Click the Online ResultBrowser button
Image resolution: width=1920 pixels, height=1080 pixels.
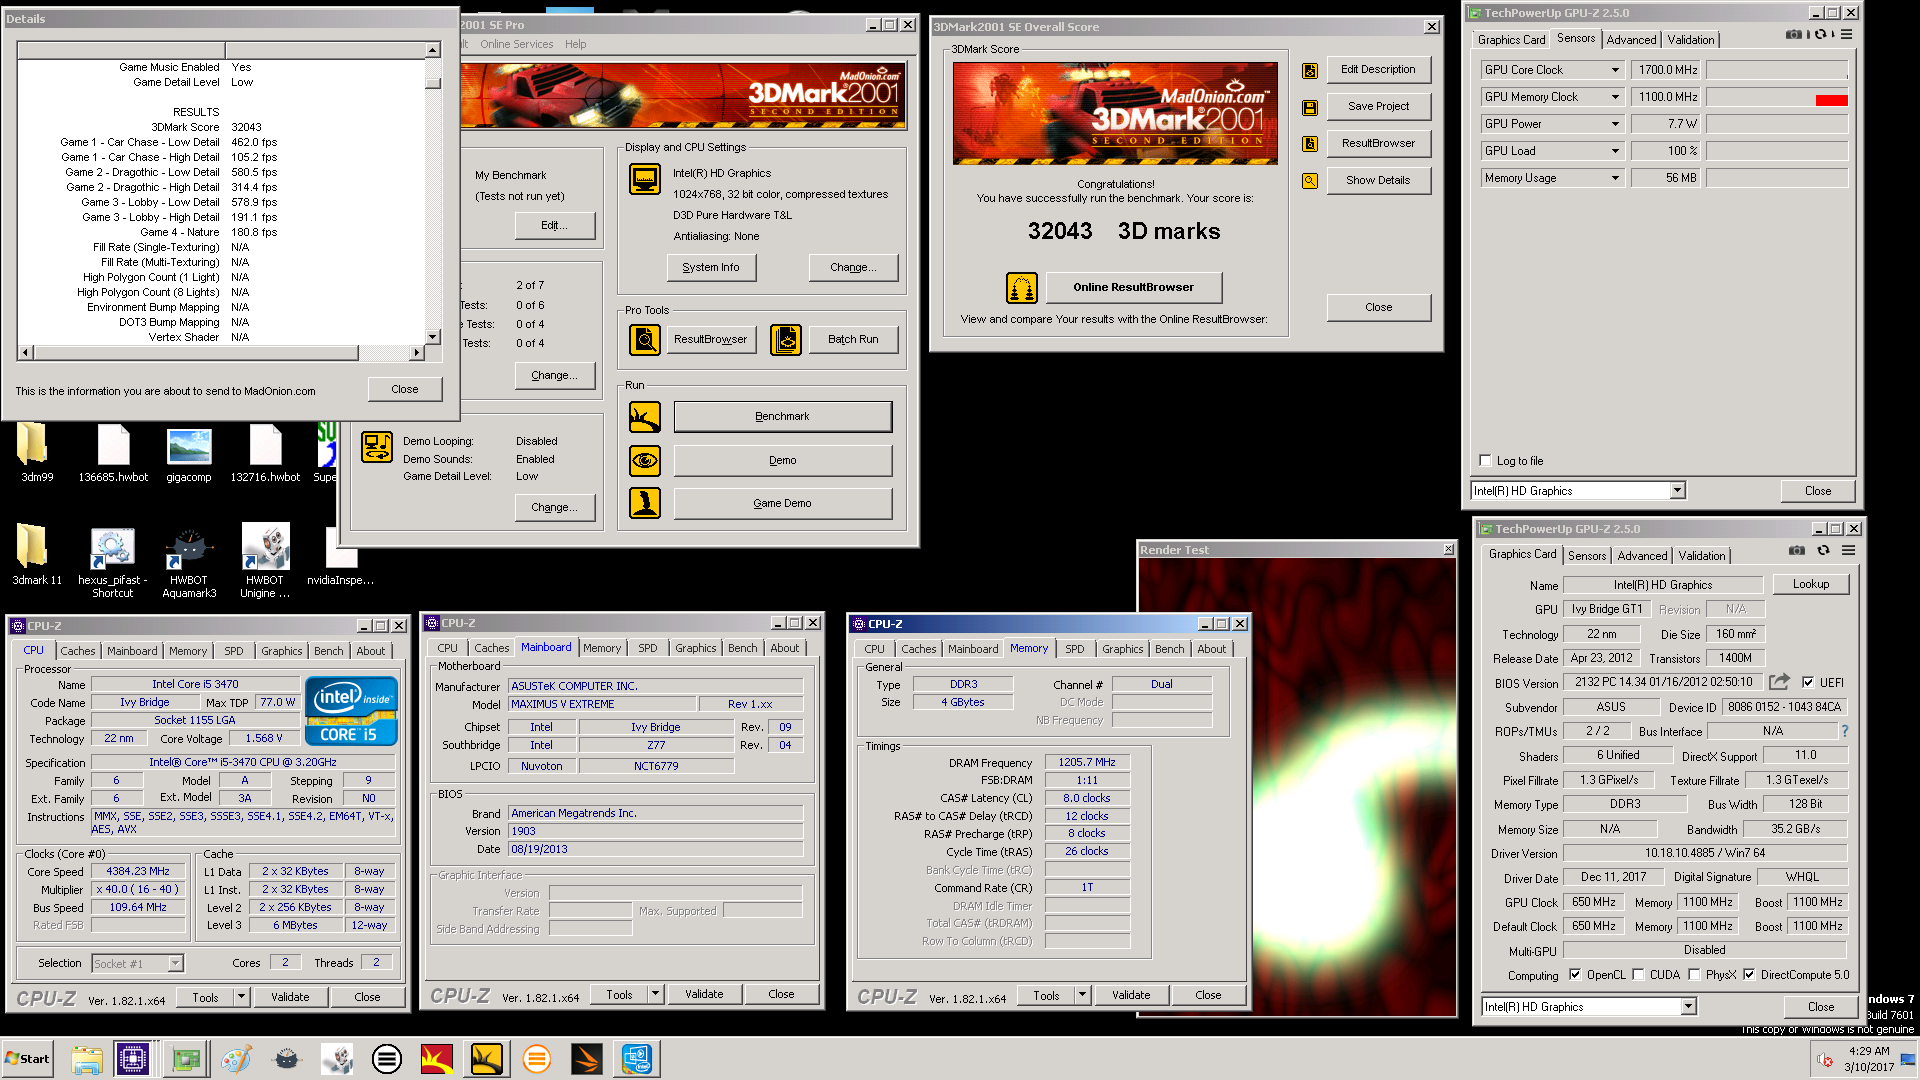pos(1133,288)
